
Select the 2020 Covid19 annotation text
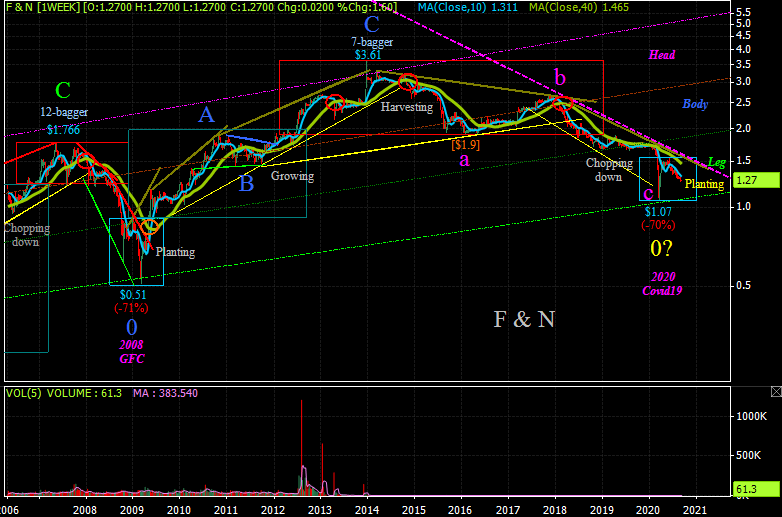pos(662,283)
